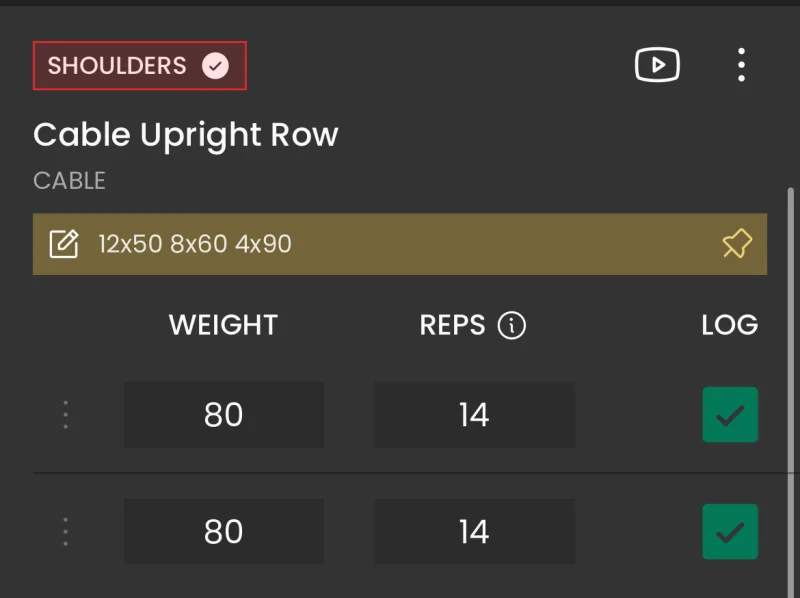800x598 pixels.
Task: Open first set's drag handle dots
Action: point(65,414)
